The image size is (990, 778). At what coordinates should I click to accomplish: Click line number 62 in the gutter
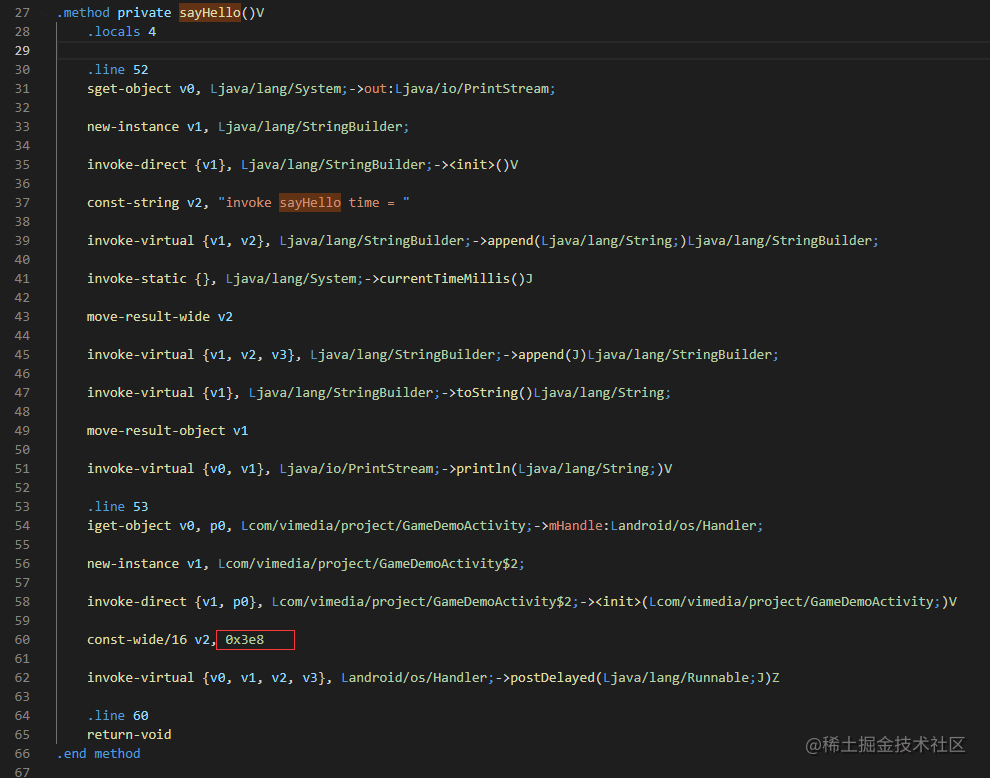click(22, 678)
